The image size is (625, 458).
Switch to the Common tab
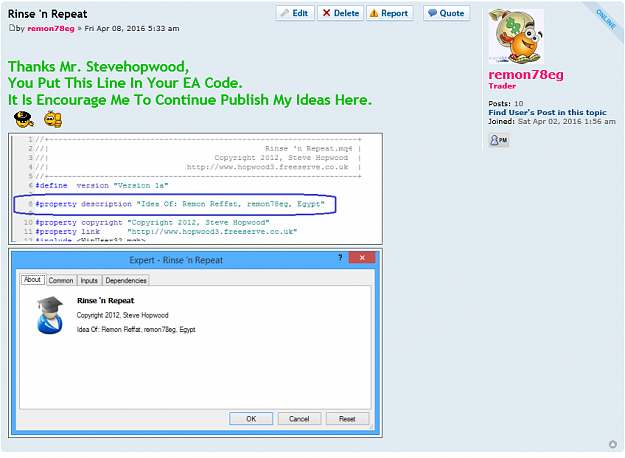pyautogui.click(x=61, y=280)
